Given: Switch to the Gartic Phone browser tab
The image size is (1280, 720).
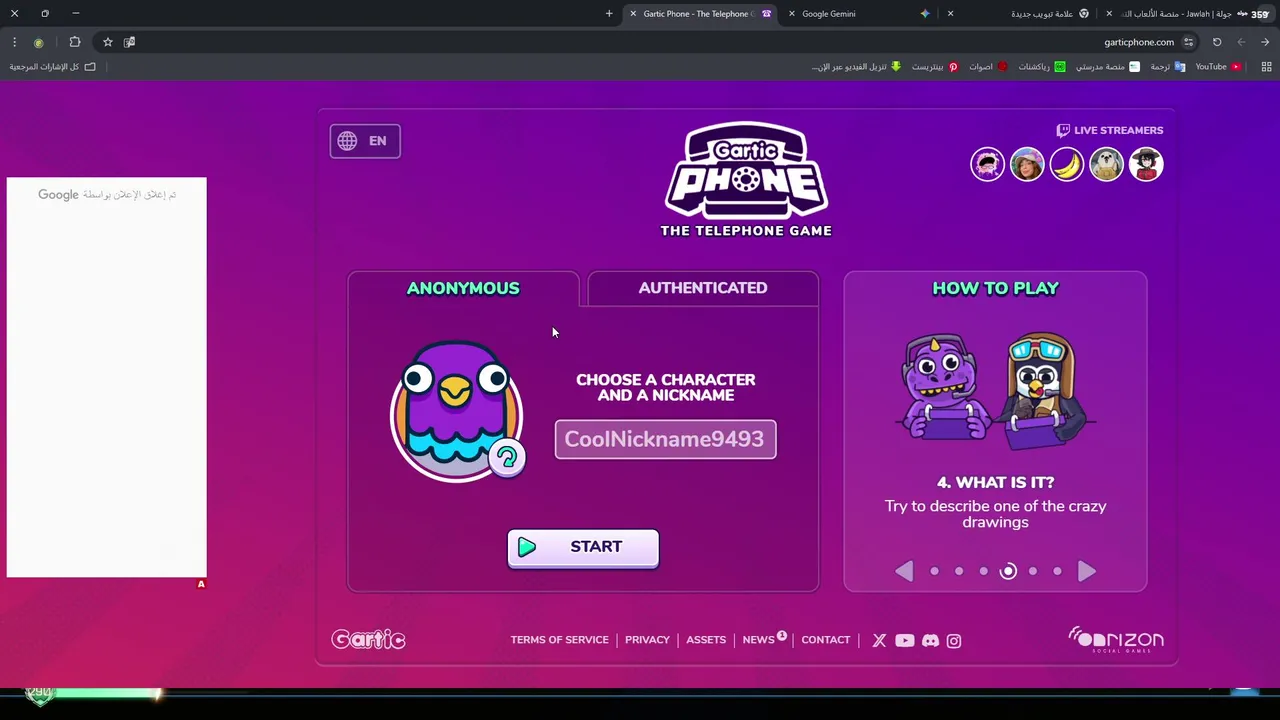Looking at the screenshot, I should point(700,14).
